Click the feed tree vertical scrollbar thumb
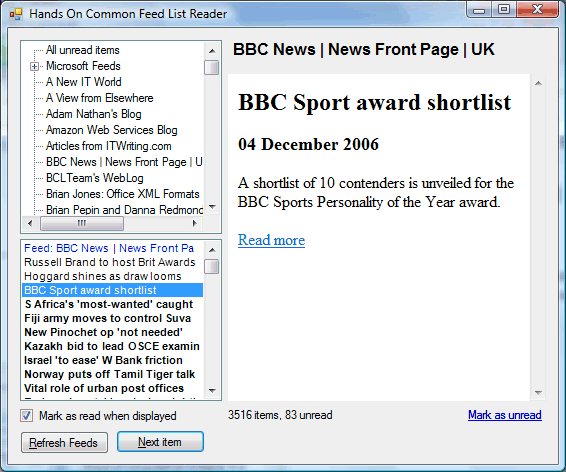This screenshot has height=472, width=566. 212,67
